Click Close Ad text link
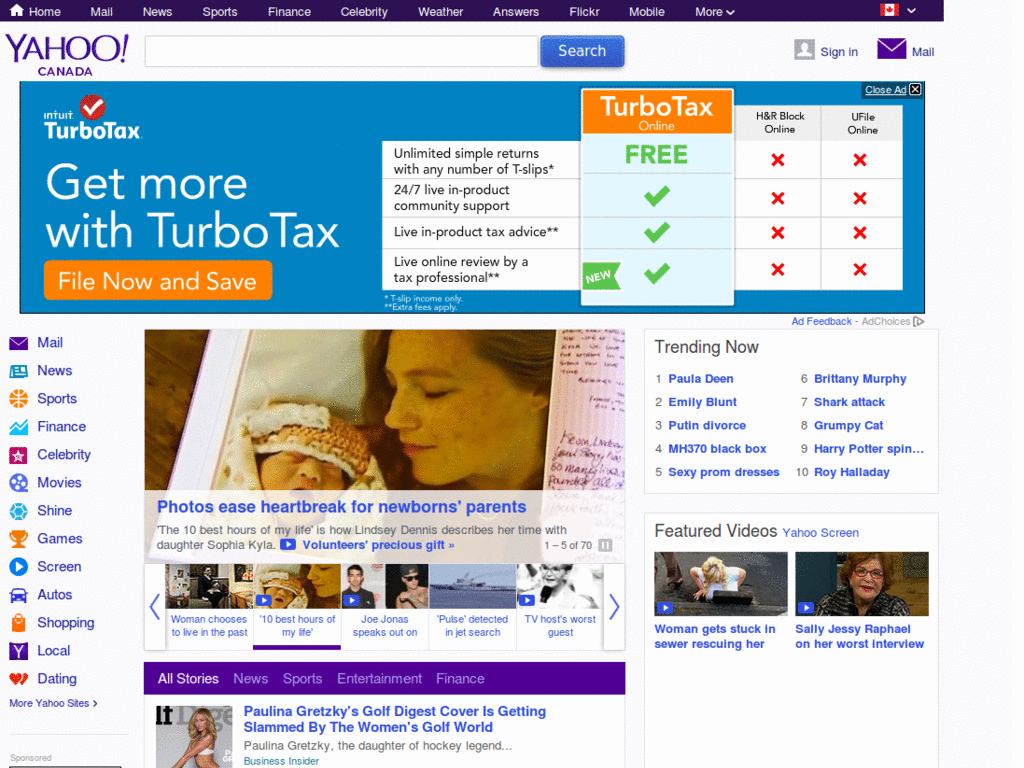 point(886,89)
